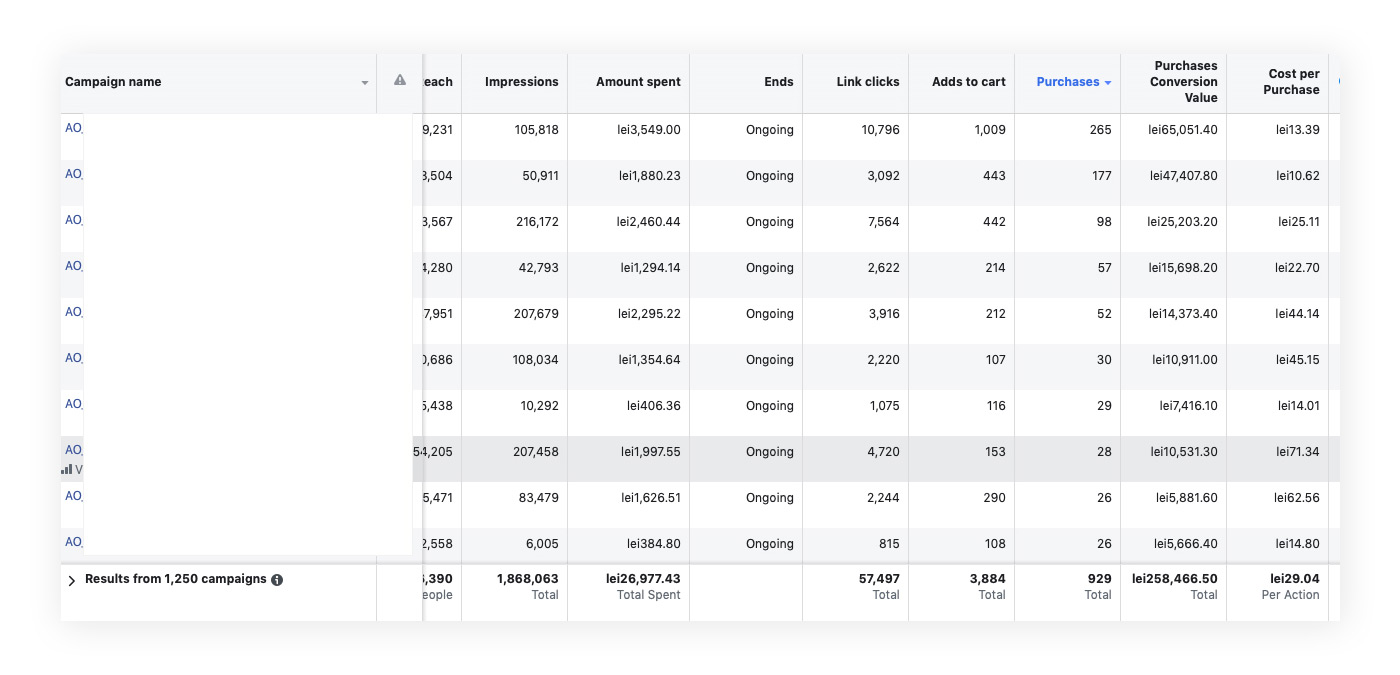Click the warning triangle column icon
The width and height of the screenshot is (1400, 675).
point(400,80)
